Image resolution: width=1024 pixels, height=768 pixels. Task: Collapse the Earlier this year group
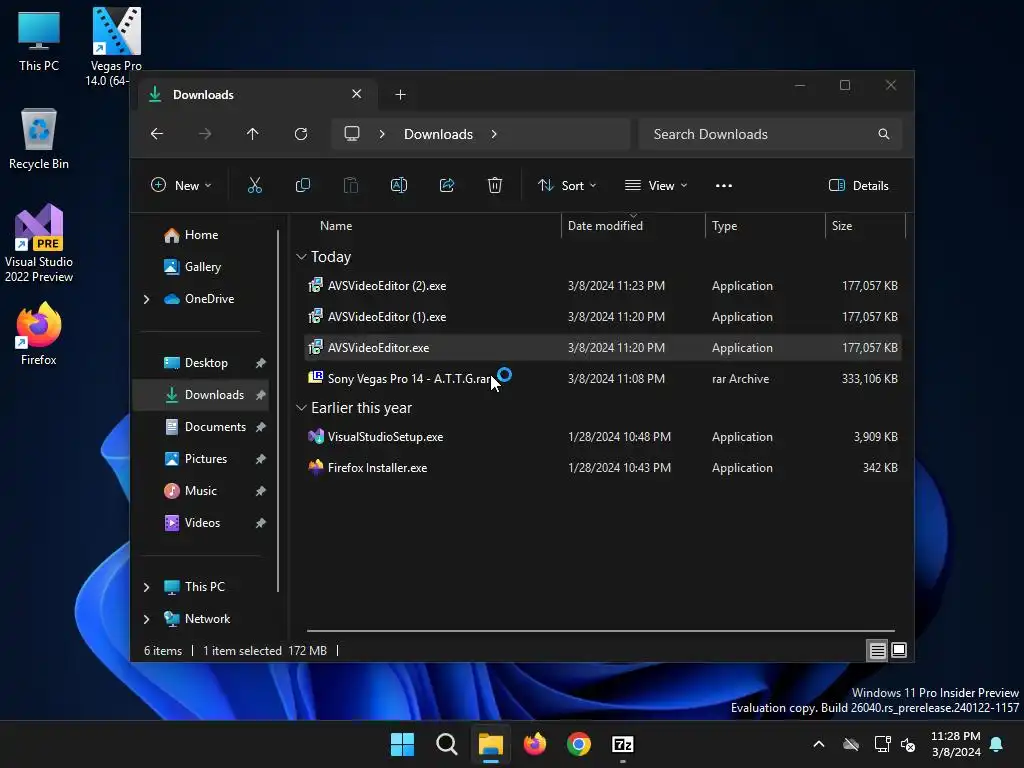[x=301, y=408]
